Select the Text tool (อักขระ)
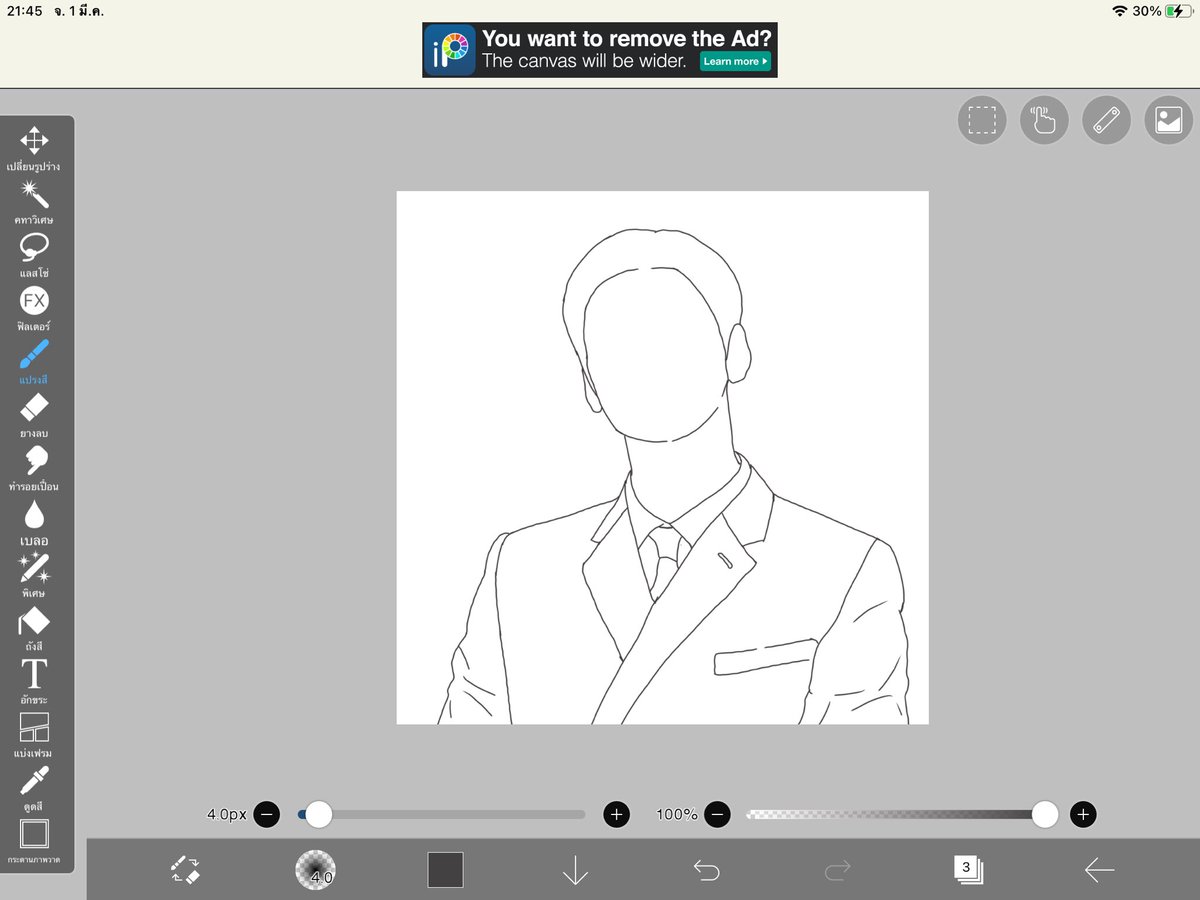Image resolution: width=1200 pixels, height=900 pixels. pyautogui.click(x=34, y=683)
